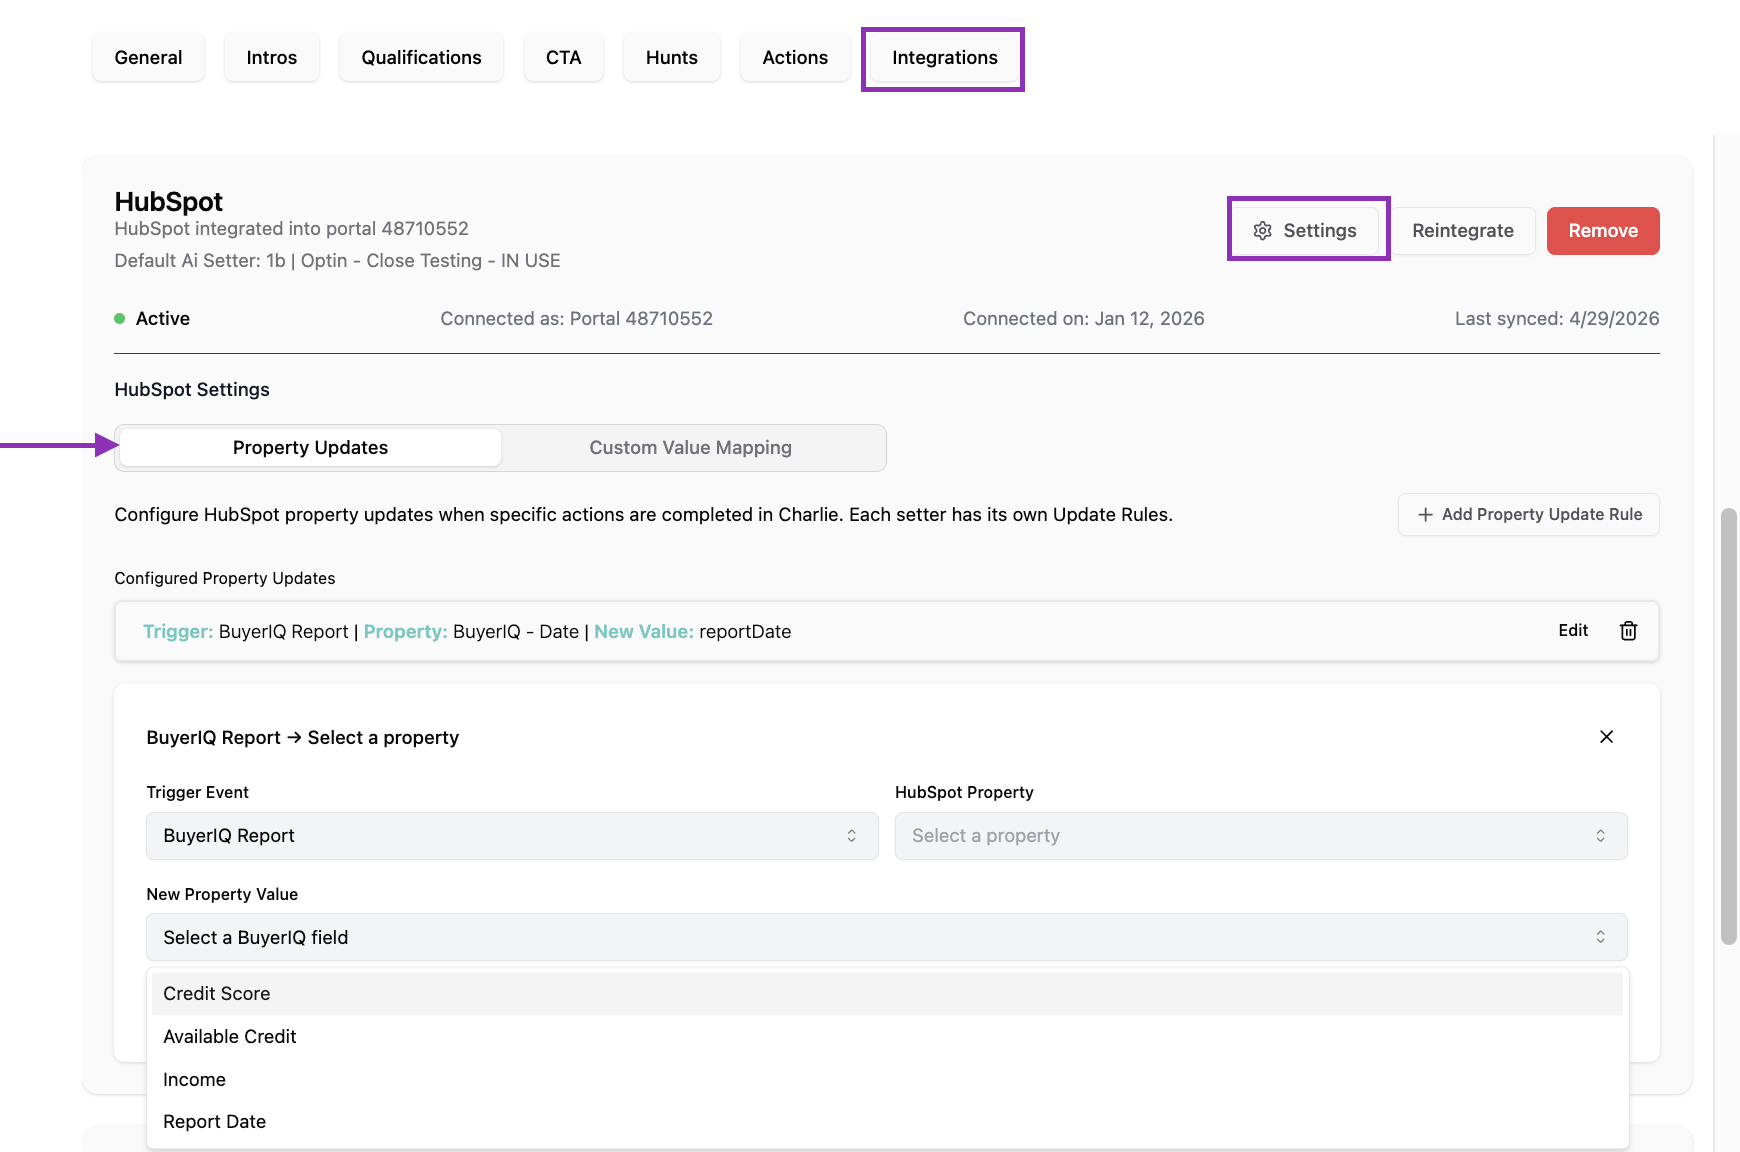Choose Credit Score option

(x=887, y=994)
